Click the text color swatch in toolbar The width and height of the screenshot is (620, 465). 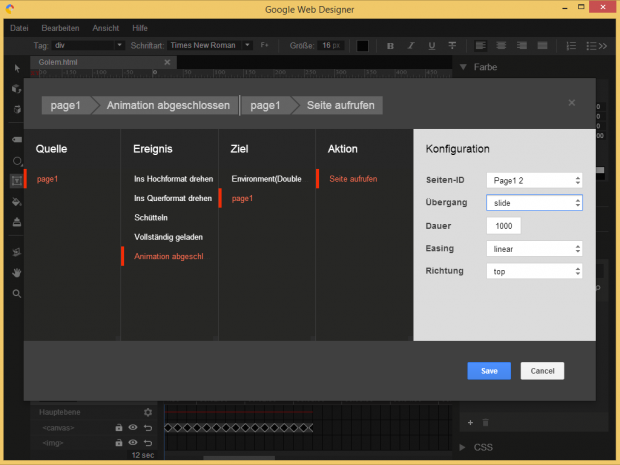(x=362, y=46)
